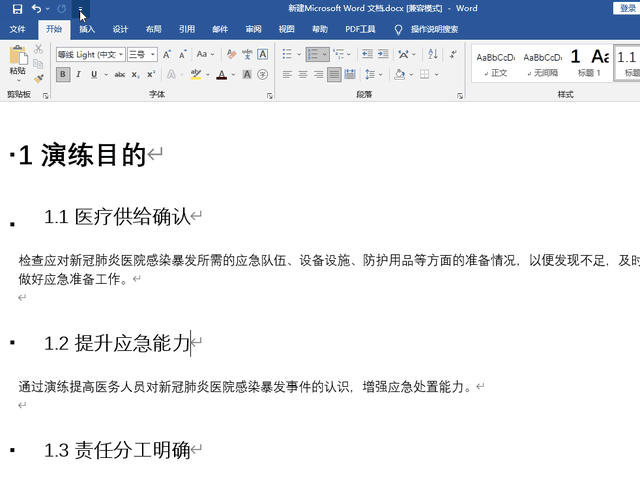The height and width of the screenshot is (484, 640).
Task: Click the 操作说明搜索 search box
Action: click(434, 29)
